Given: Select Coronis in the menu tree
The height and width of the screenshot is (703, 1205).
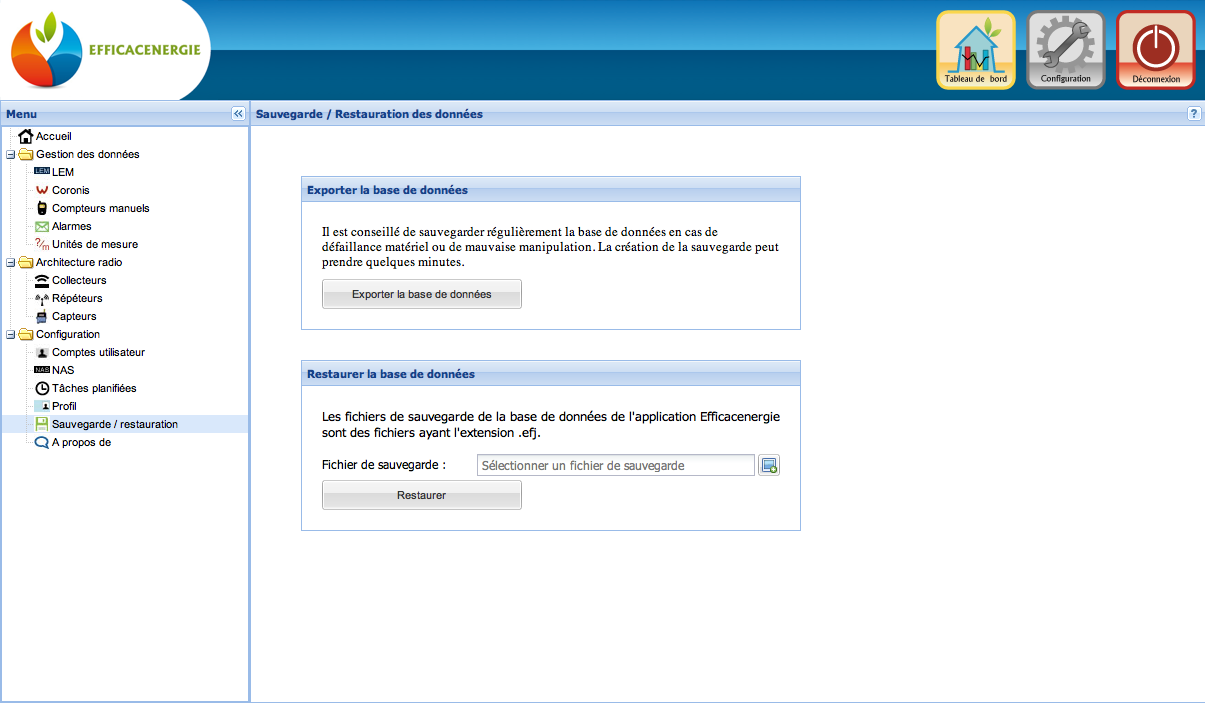Looking at the screenshot, I should [71, 190].
